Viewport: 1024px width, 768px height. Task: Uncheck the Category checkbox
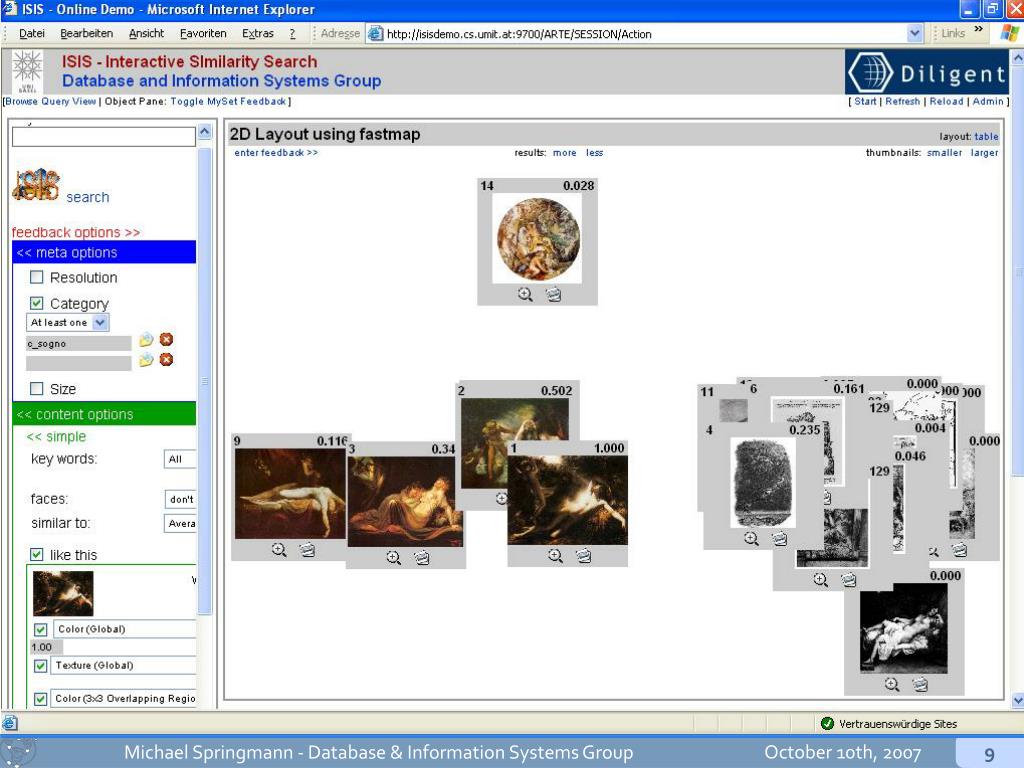click(x=37, y=304)
